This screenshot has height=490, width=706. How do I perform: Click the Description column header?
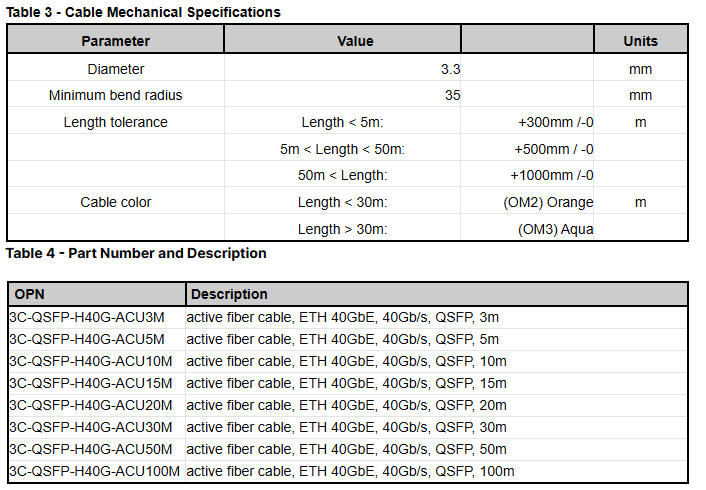229,294
